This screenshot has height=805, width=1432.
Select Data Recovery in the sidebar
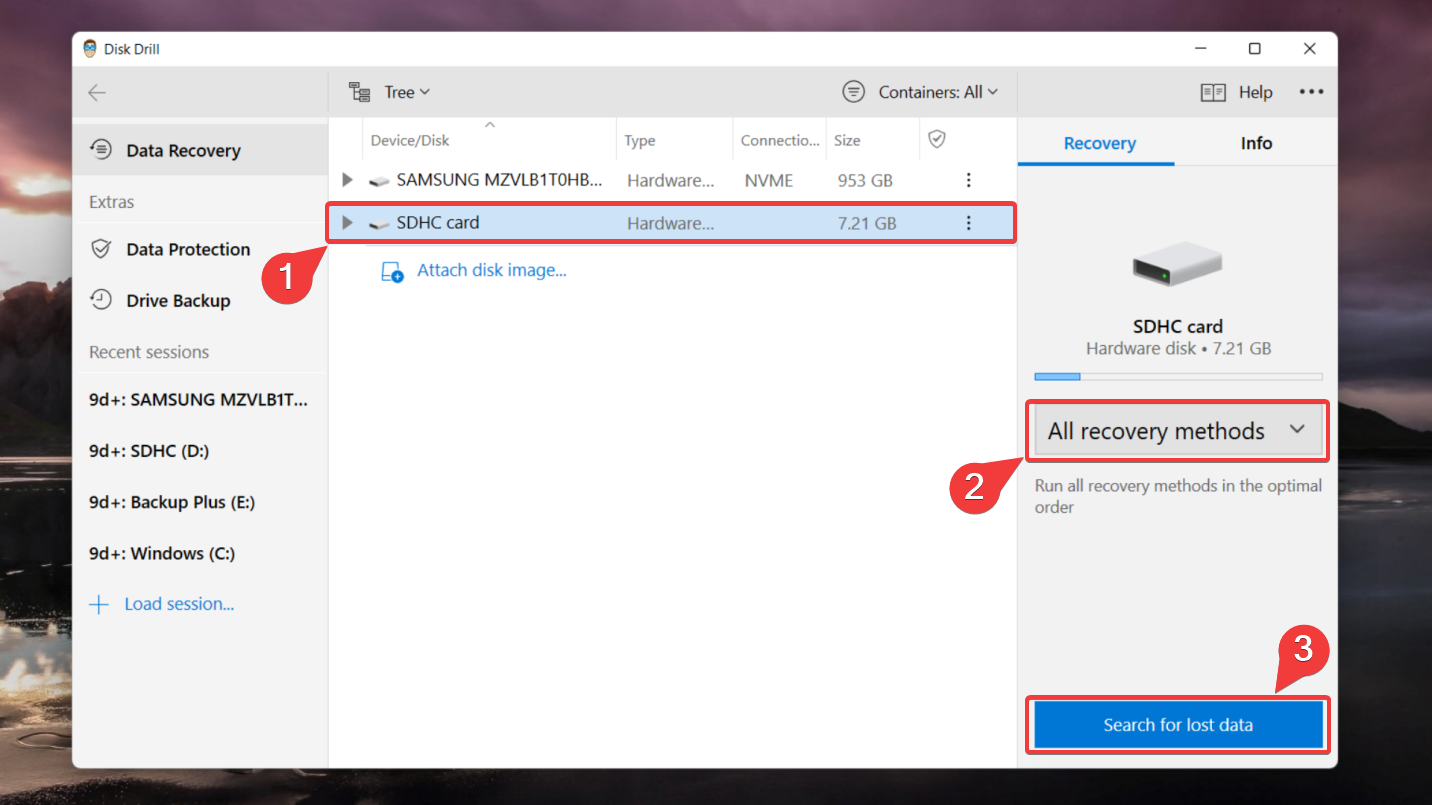[200, 150]
